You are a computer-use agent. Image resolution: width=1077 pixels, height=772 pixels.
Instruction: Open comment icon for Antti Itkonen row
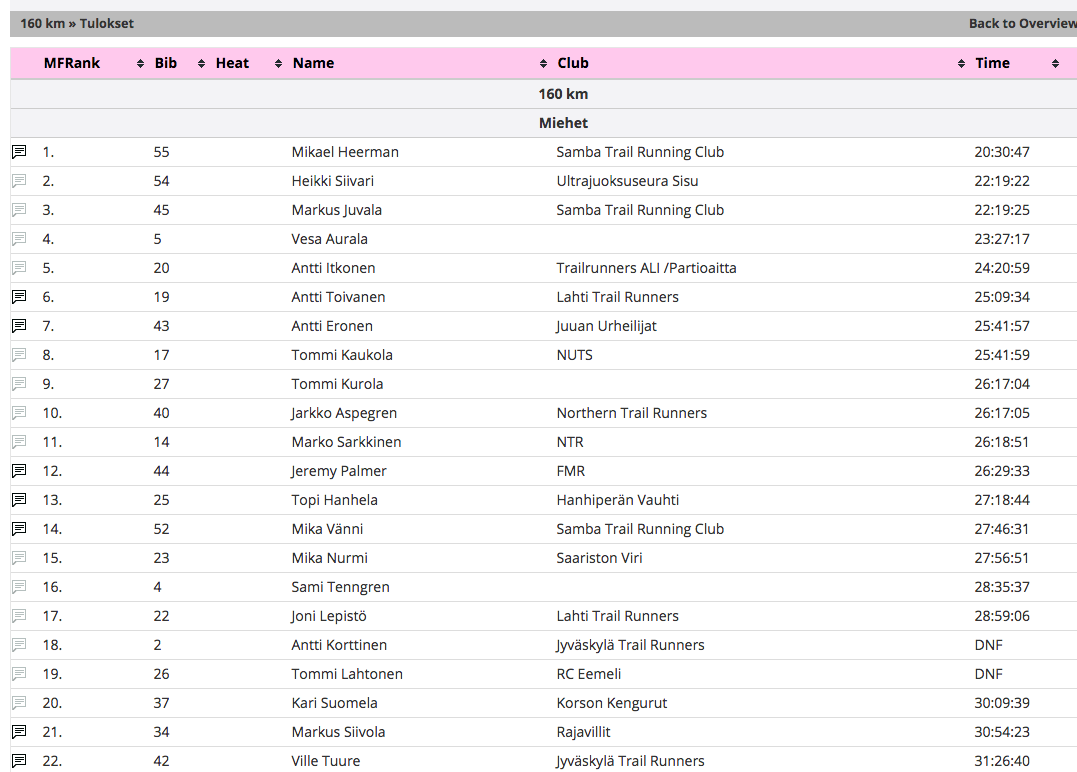click(x=19, y=267)
